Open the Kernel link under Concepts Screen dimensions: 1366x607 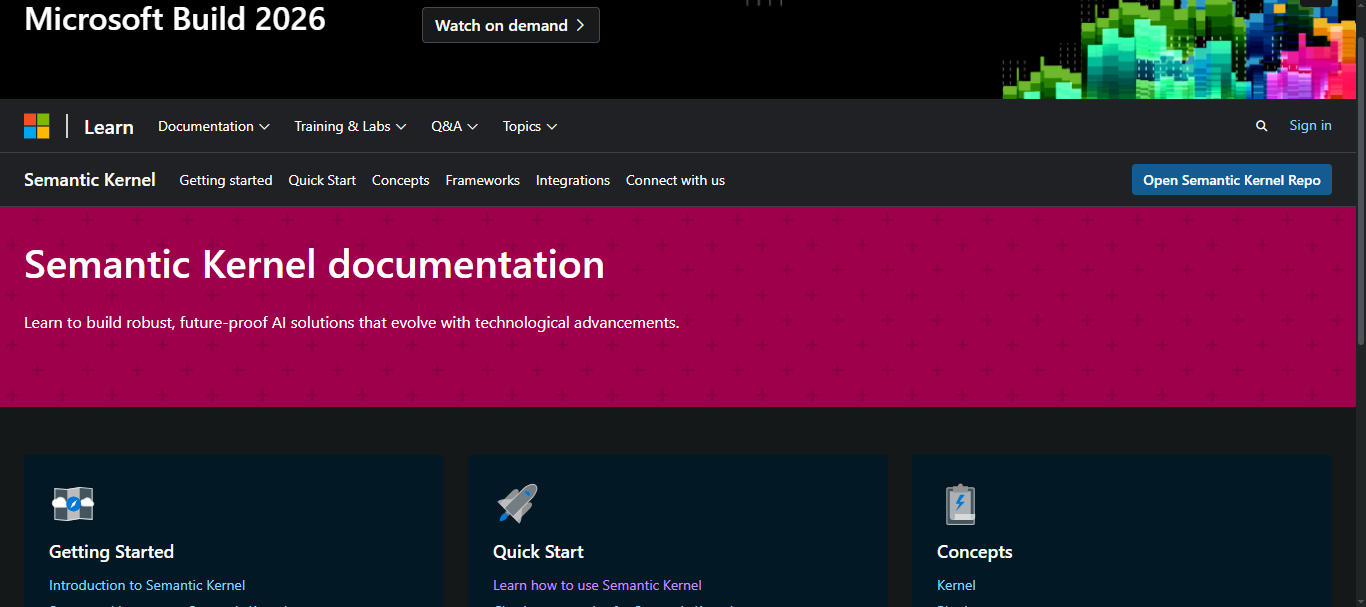pyautogui.click(x=956, y=585)
